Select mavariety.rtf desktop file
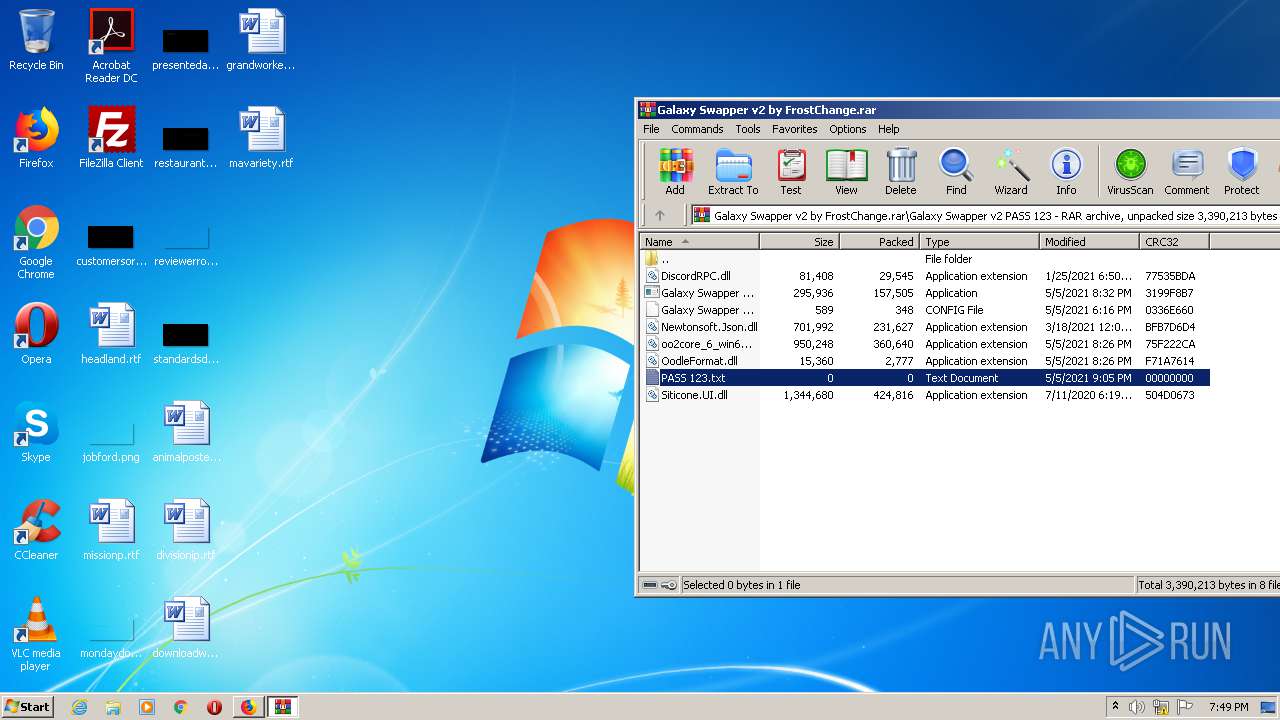Viewport: 1280px width, 720px height. 261,139
